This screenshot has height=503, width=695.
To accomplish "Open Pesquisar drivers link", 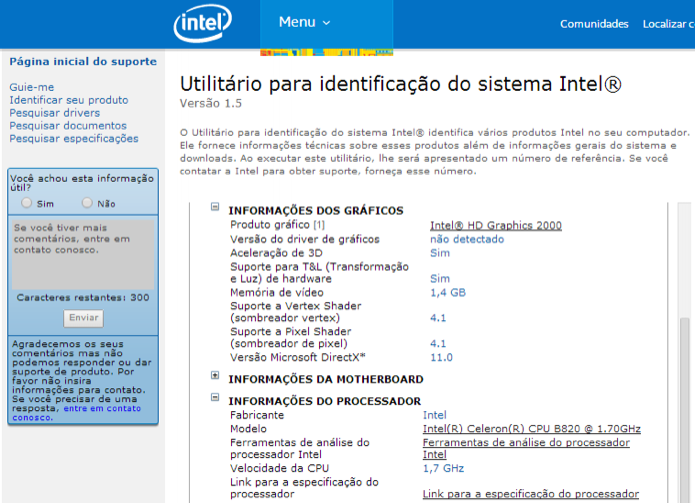I will click(x=55, y=113).
